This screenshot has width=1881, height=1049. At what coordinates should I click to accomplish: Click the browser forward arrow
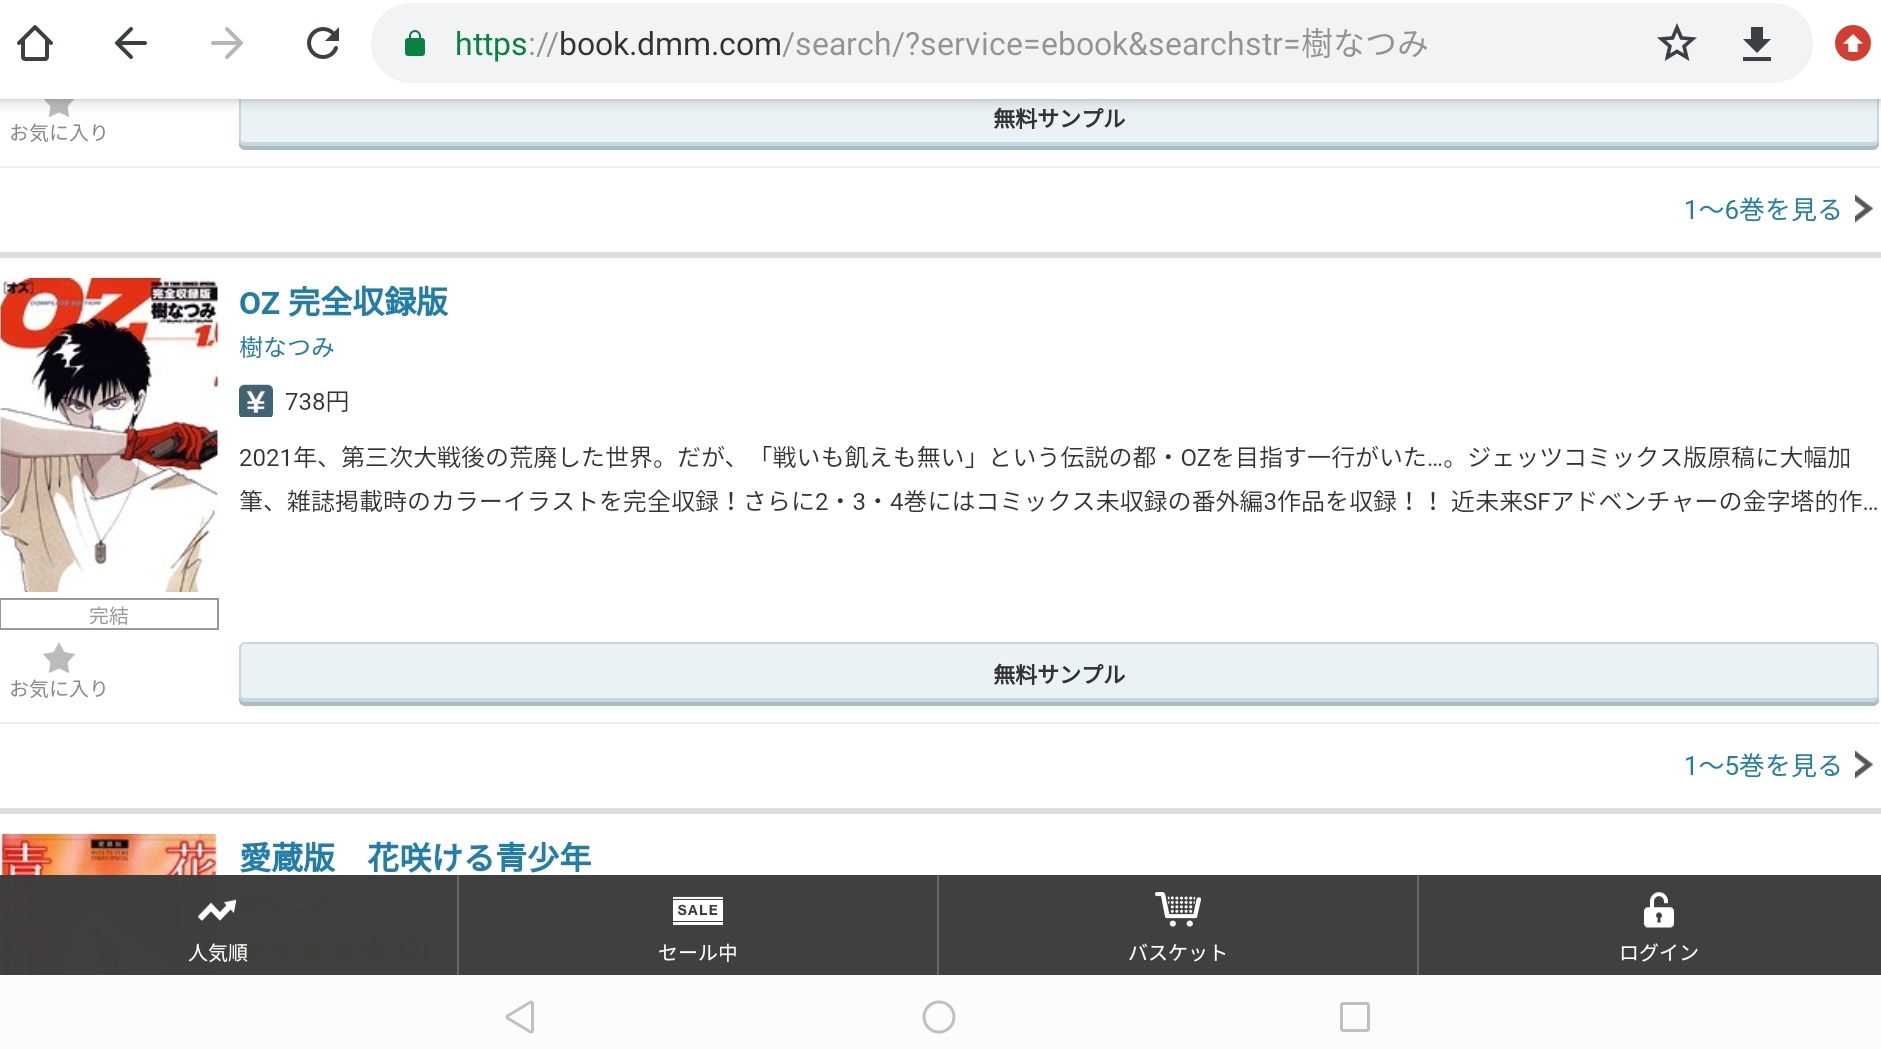227,44
